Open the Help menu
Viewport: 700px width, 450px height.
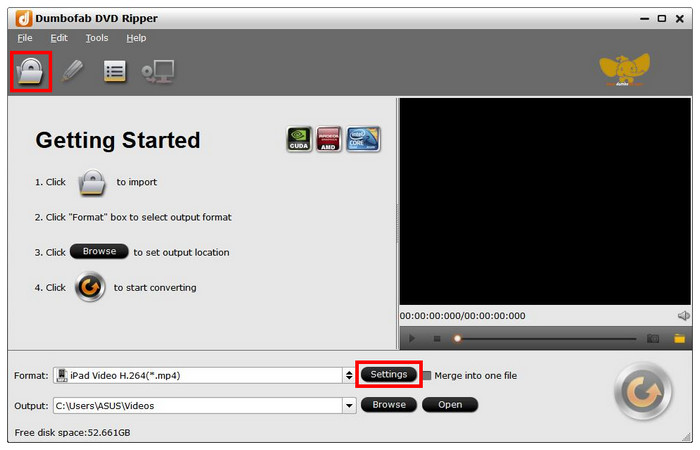pyautogui.click(x=136, y=38)
